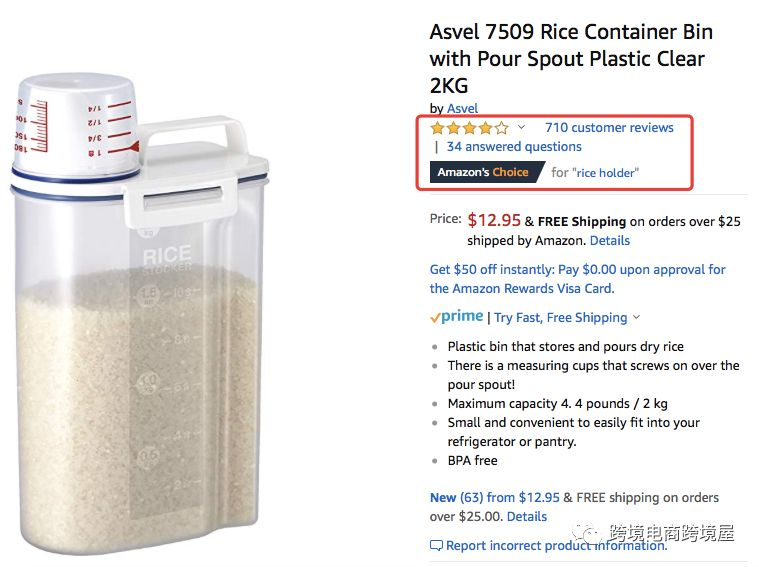Expand the Prime free shipping chevron
This screenshot has height=567, width=759.
click(636, 317)
